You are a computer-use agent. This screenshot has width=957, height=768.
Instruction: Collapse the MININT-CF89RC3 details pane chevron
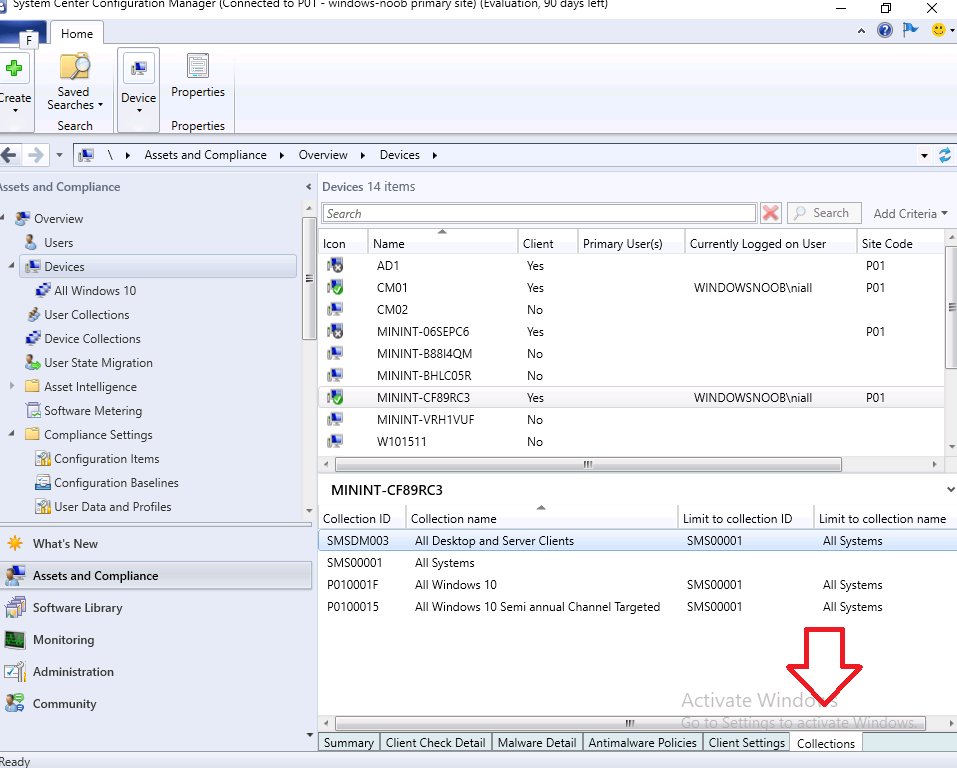click(x=950, y=490)
